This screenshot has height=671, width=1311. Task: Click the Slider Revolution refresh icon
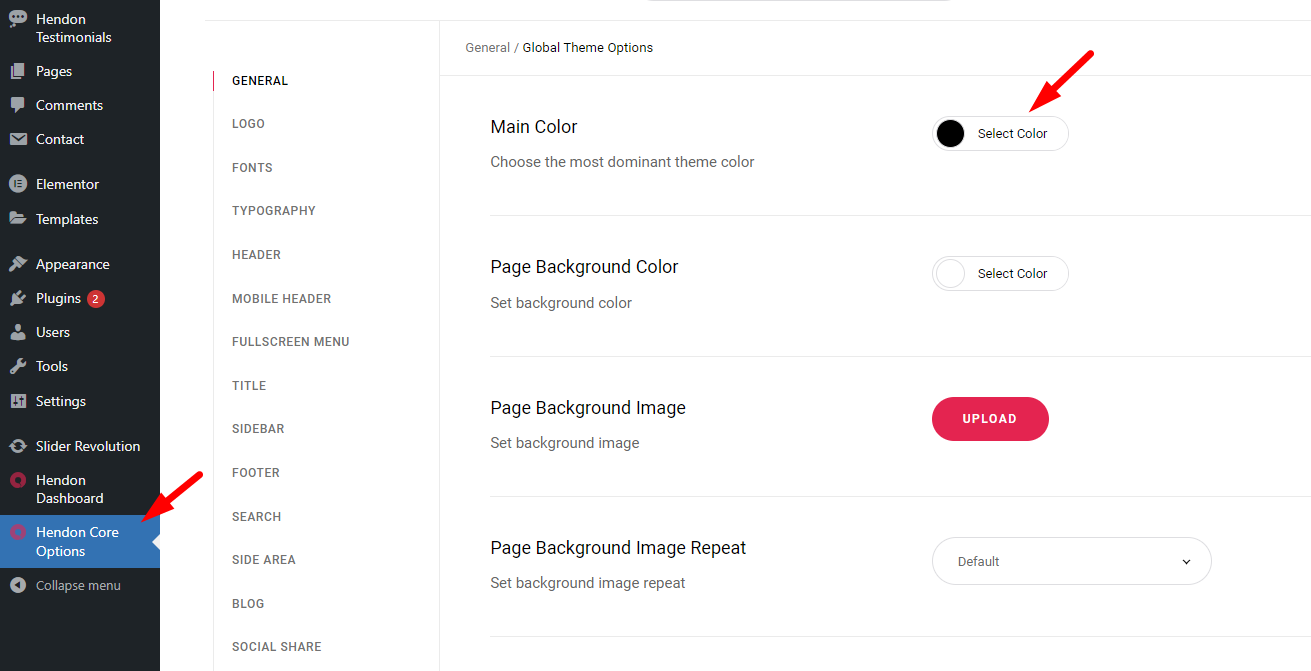[x=18, y=446]
